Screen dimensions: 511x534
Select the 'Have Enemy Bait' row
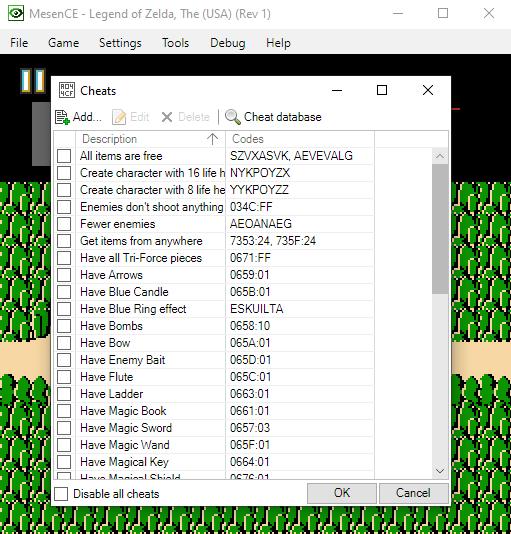pos(214,360)
